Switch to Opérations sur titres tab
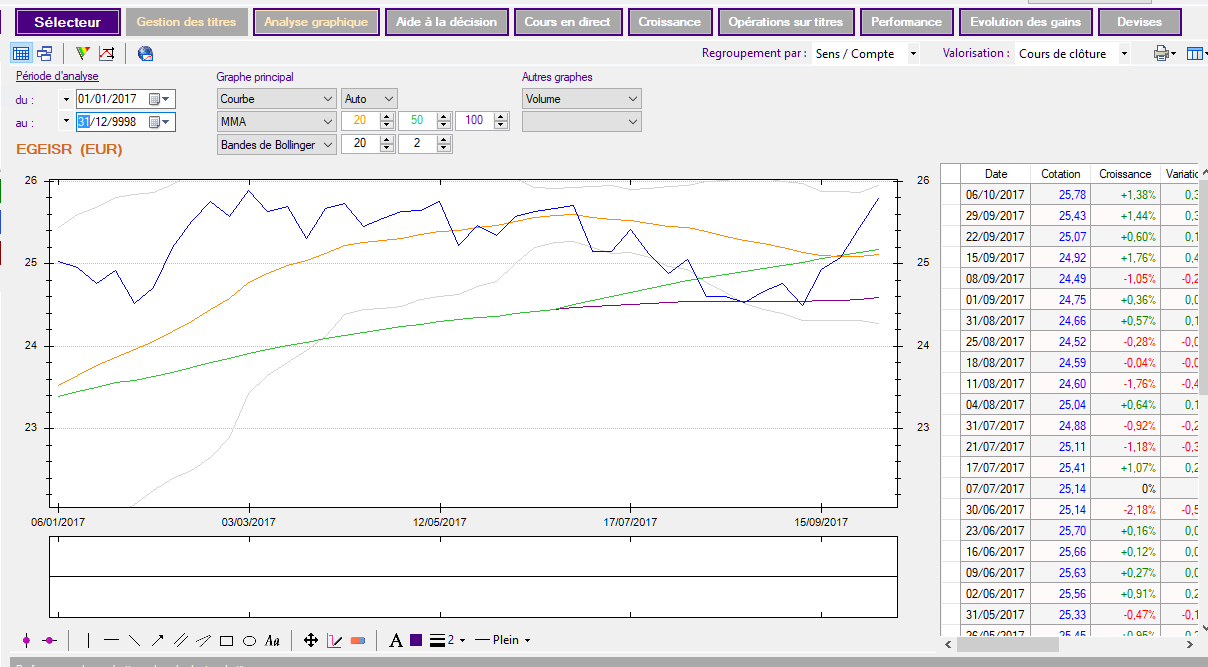1208x667 pixels. (786, 22)
